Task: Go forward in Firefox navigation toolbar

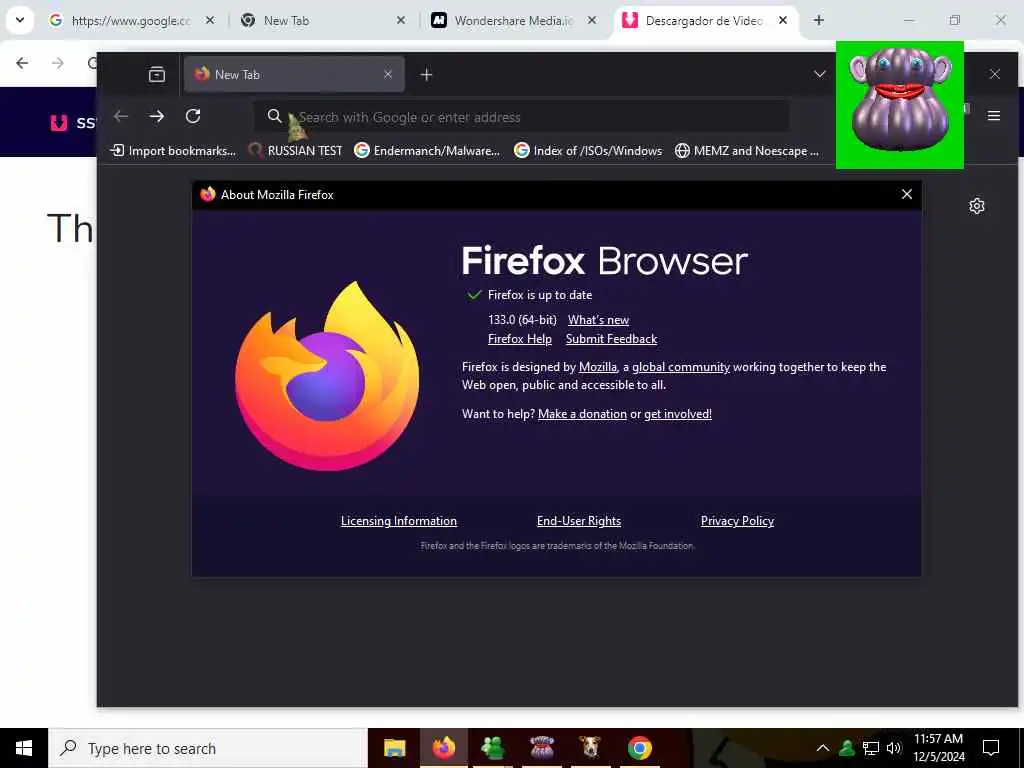Action: (x=157, y=116)
